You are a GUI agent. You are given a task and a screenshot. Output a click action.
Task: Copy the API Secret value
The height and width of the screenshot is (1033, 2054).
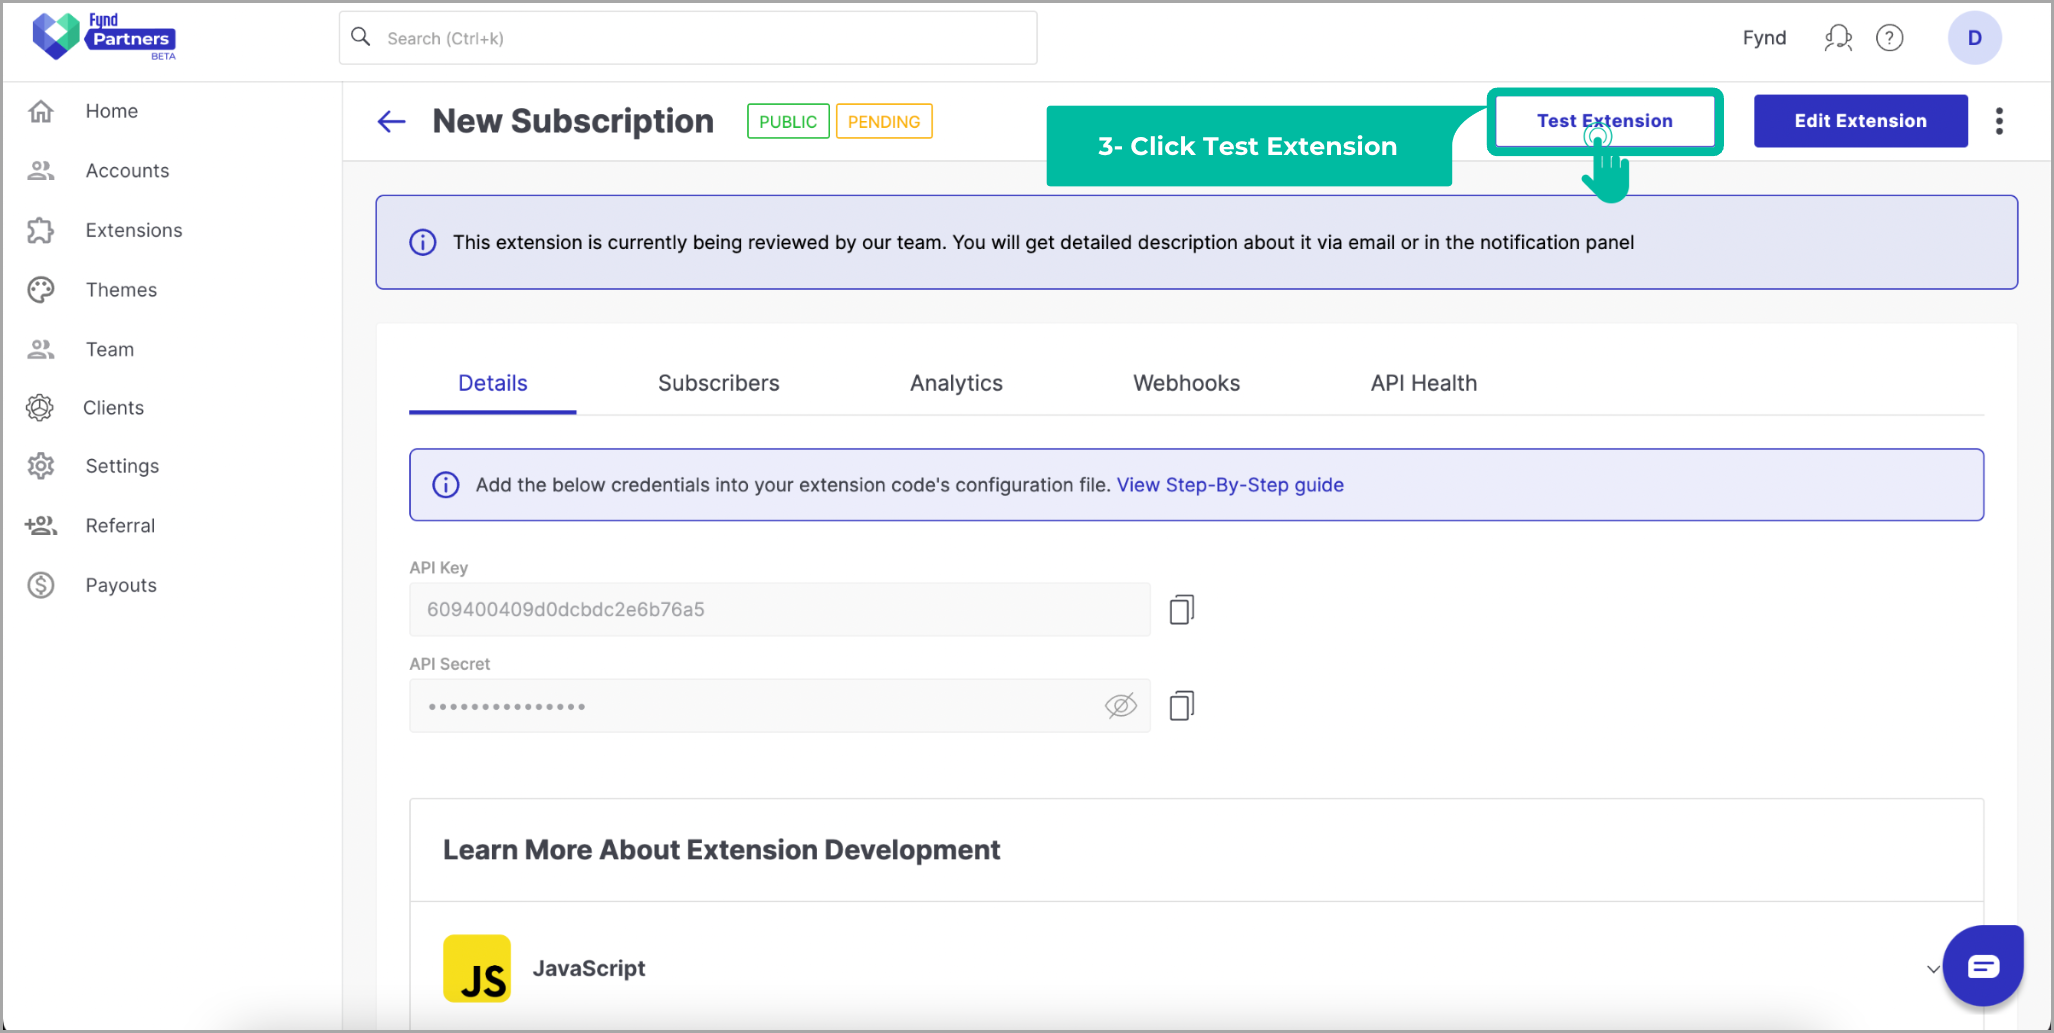pyautogui.click(x=1182, y=706)
